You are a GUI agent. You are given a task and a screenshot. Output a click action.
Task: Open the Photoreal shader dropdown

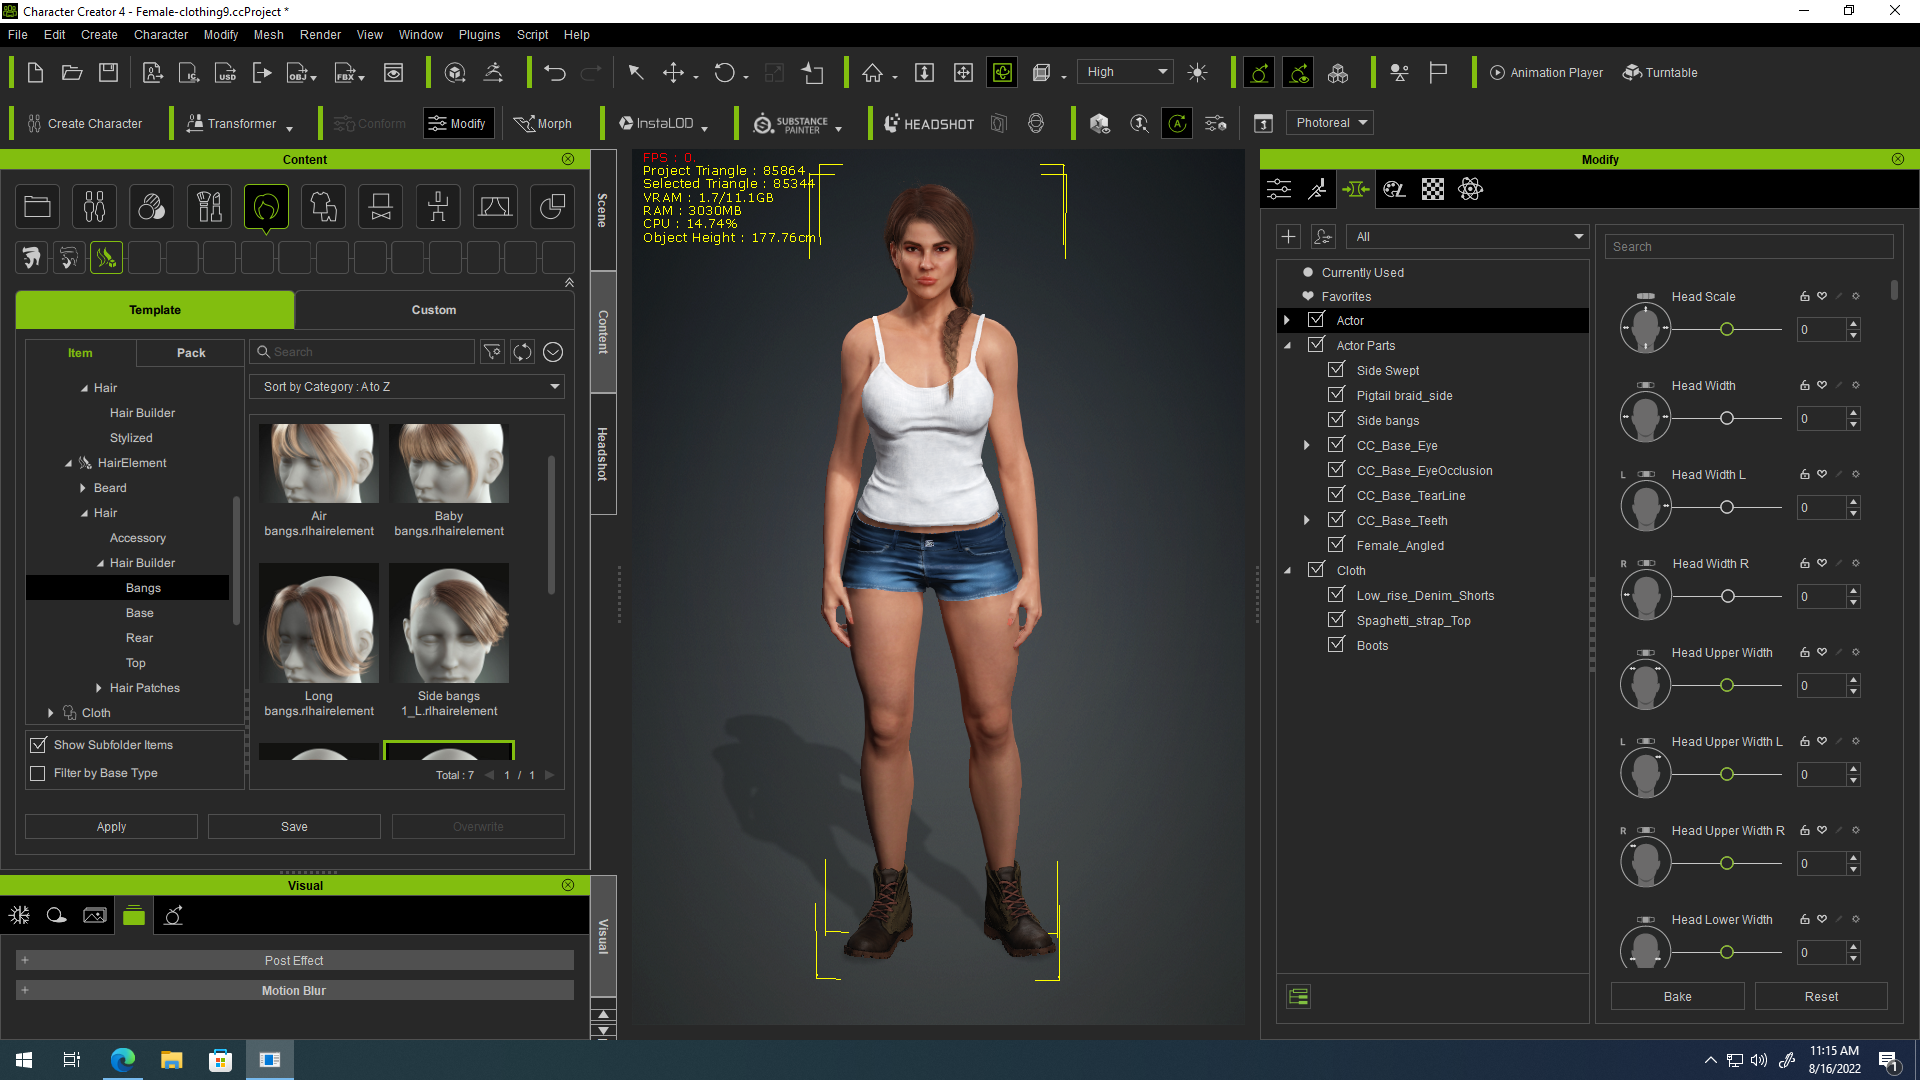pyautogui.click(x=1329, y=123)
